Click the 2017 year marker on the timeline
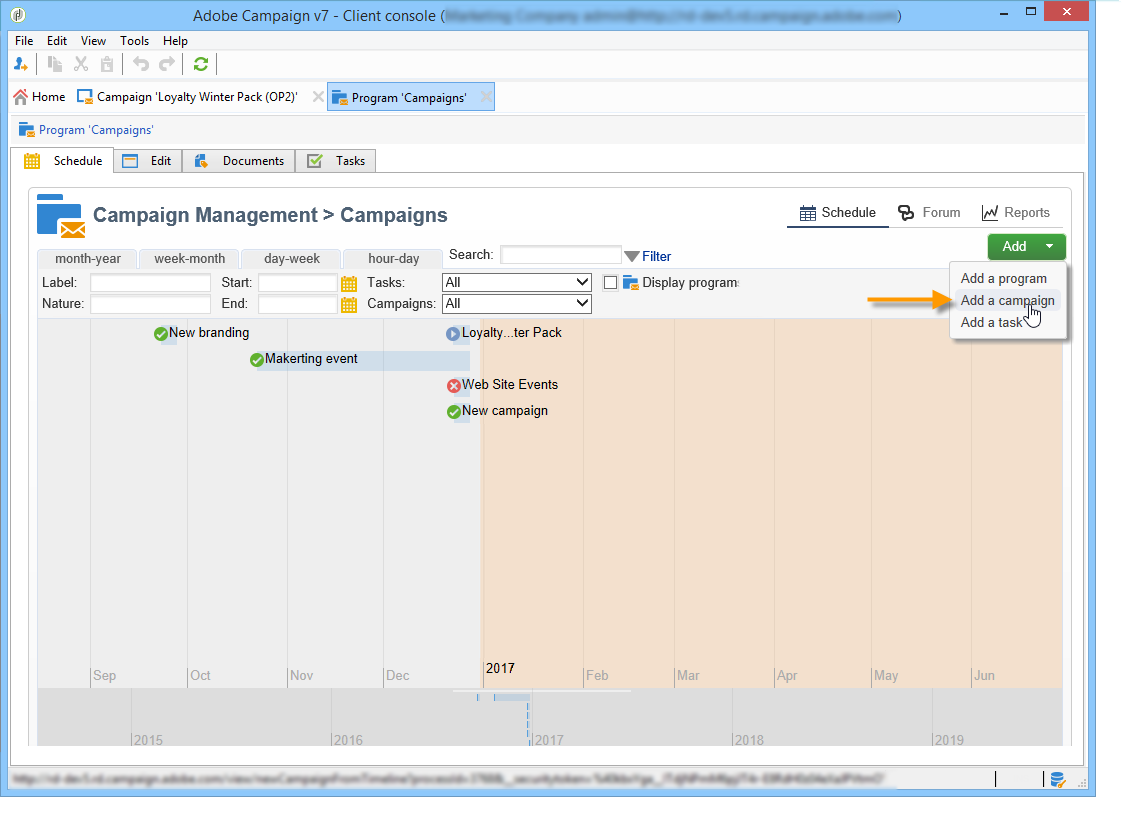The height and width of the screenshot is (829, 1126). tap(500, 668)
